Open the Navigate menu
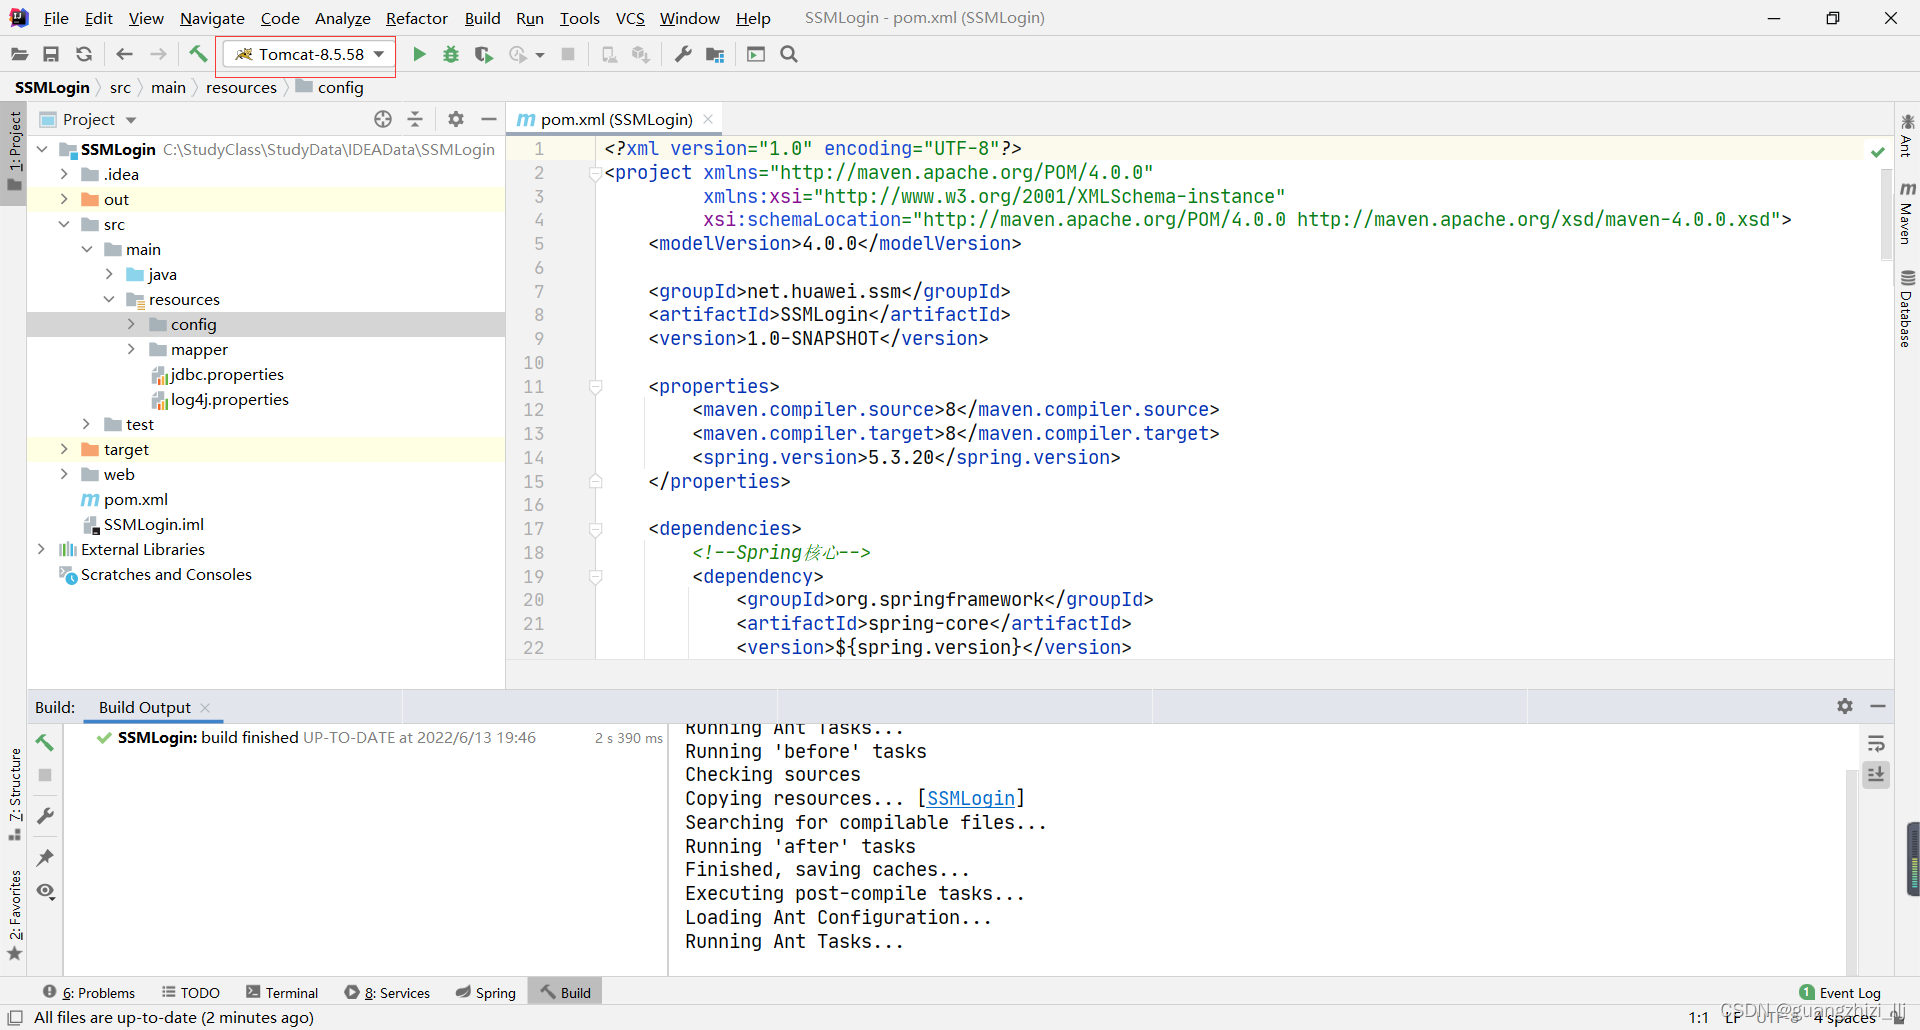 tap(212, 18)
